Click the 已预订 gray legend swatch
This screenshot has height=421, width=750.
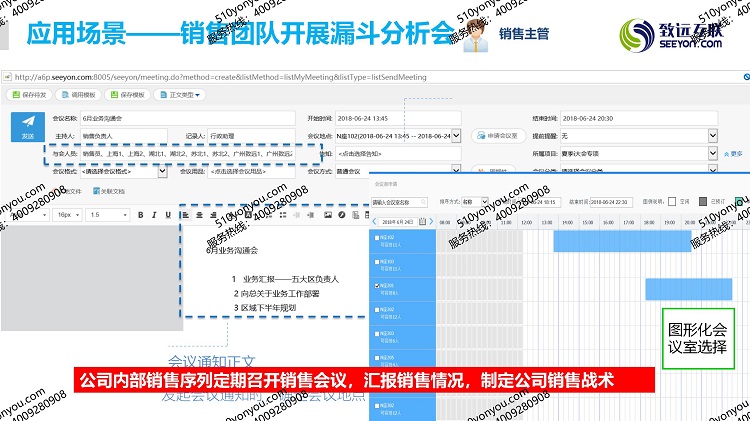[x=703, y=201]
